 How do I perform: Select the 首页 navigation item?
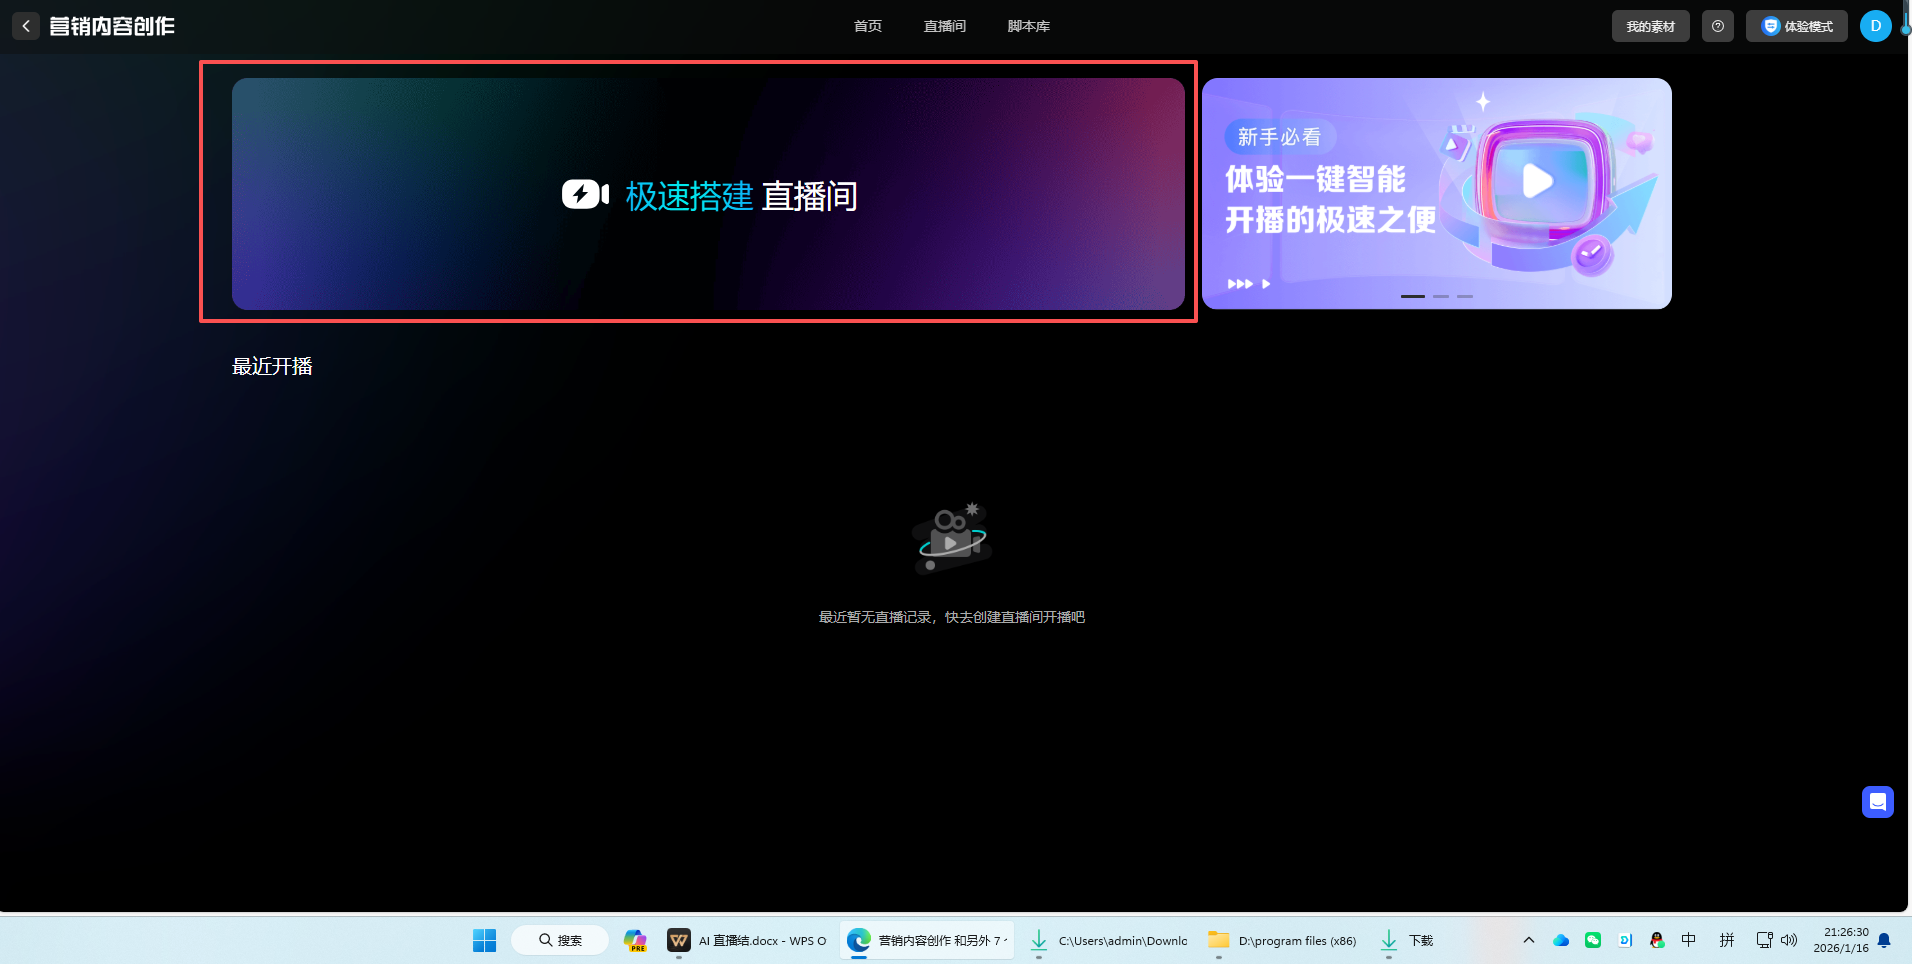tap(866, 25)
